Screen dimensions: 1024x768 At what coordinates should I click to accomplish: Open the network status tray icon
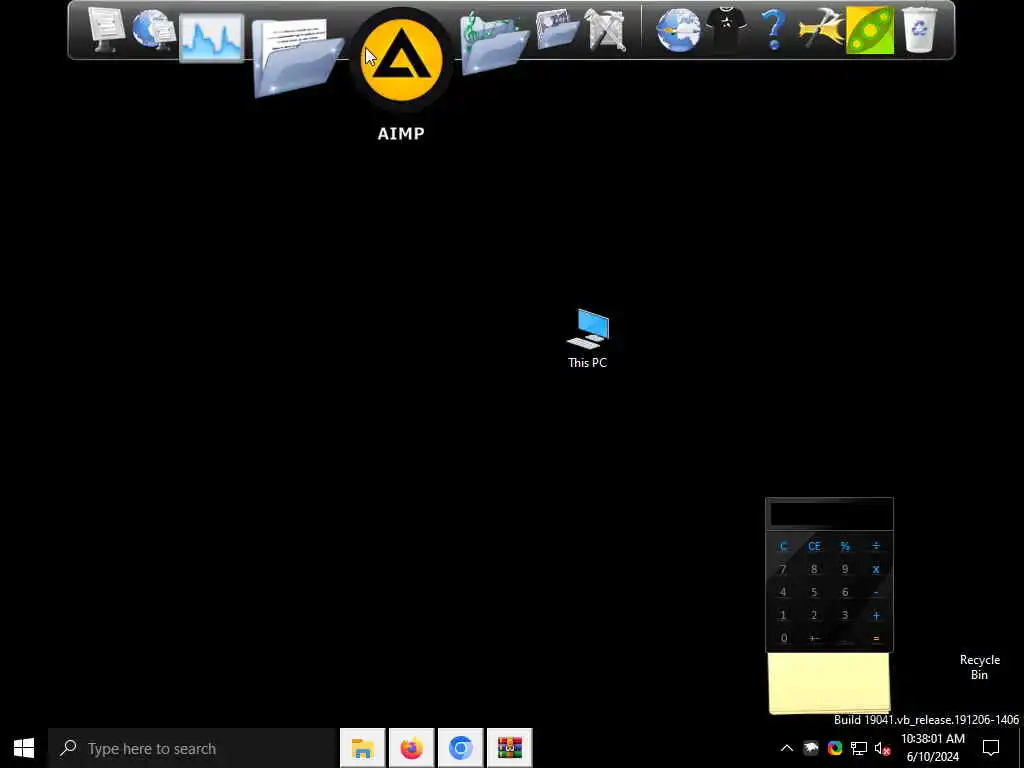tap(859, 748)
